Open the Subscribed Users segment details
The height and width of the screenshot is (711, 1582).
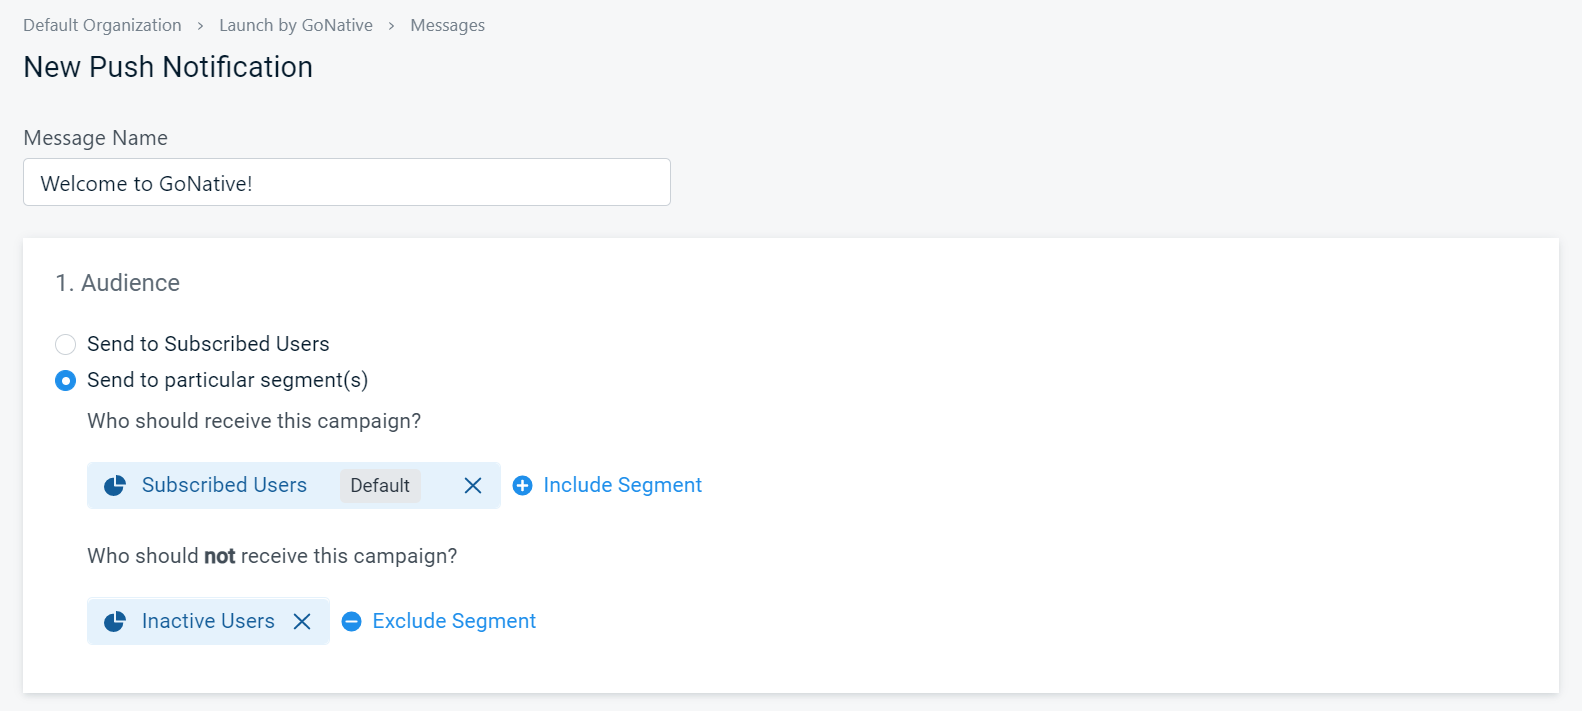(x=224, y=485)
